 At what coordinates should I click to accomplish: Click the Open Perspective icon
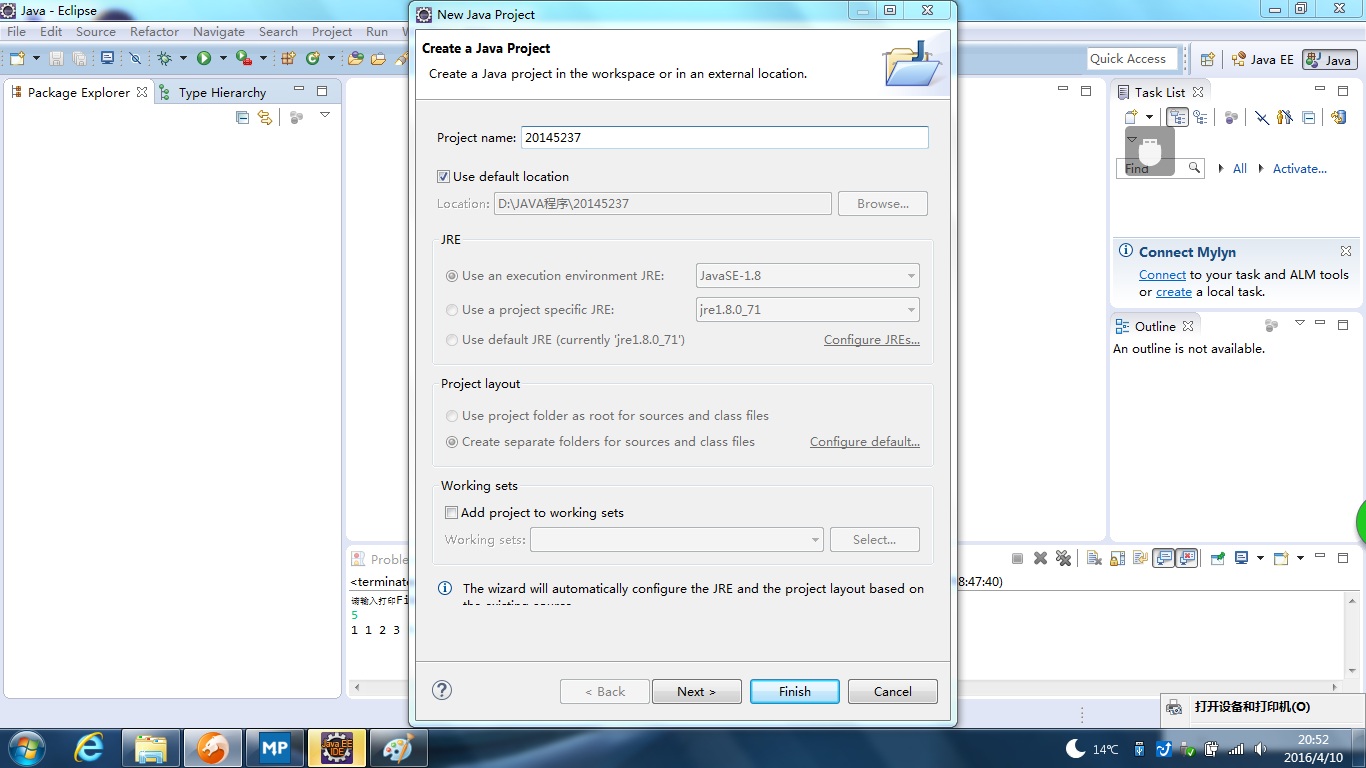(1207, 59)
